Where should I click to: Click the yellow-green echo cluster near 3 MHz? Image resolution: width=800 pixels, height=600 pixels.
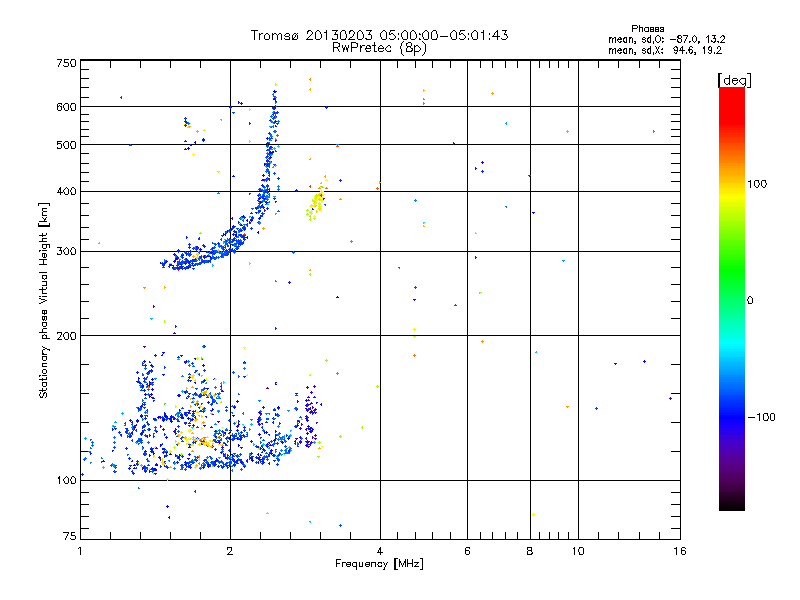(x=317, y=204)
